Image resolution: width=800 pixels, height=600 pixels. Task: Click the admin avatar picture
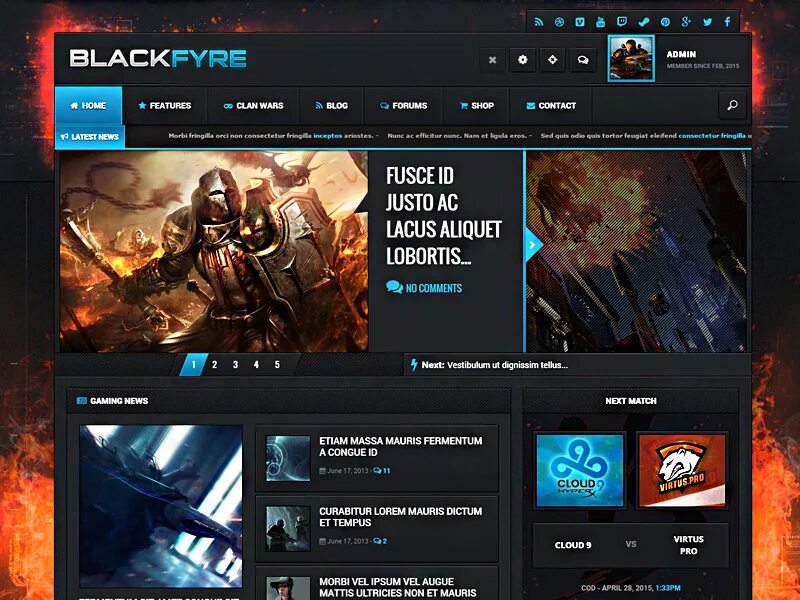click(631, 59)
